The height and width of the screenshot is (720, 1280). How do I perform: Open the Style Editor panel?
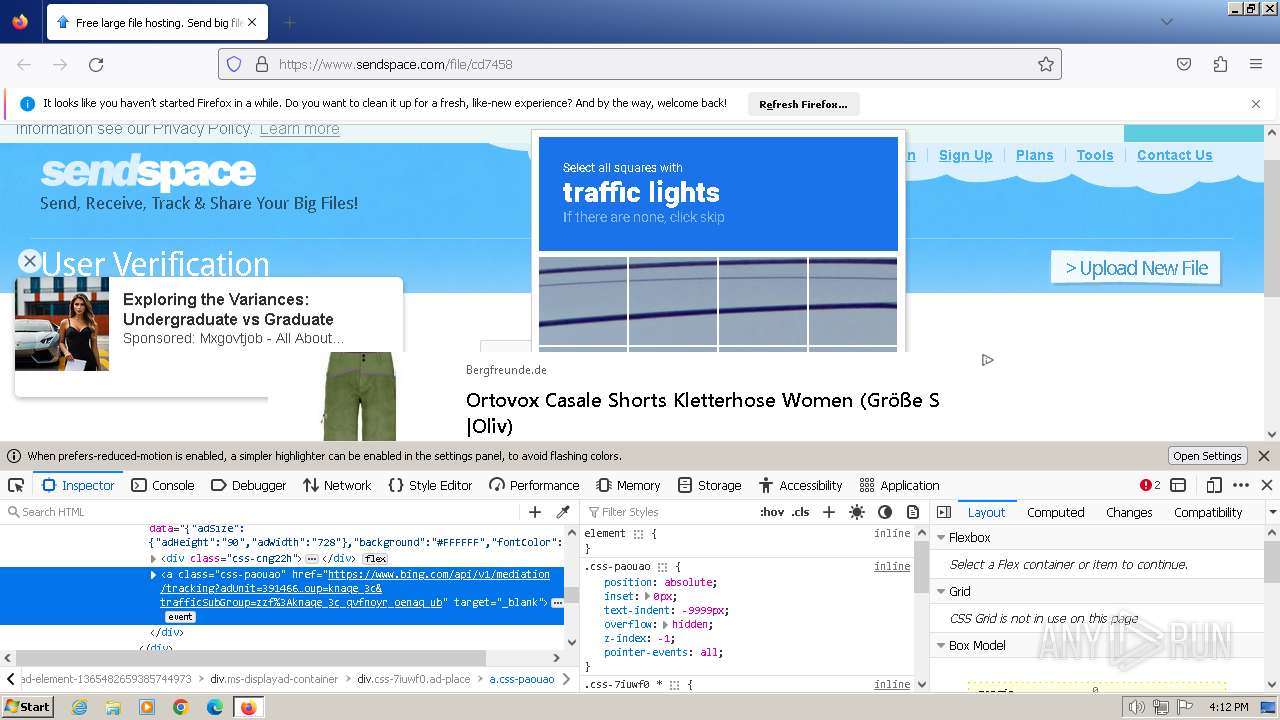(430, 485)
